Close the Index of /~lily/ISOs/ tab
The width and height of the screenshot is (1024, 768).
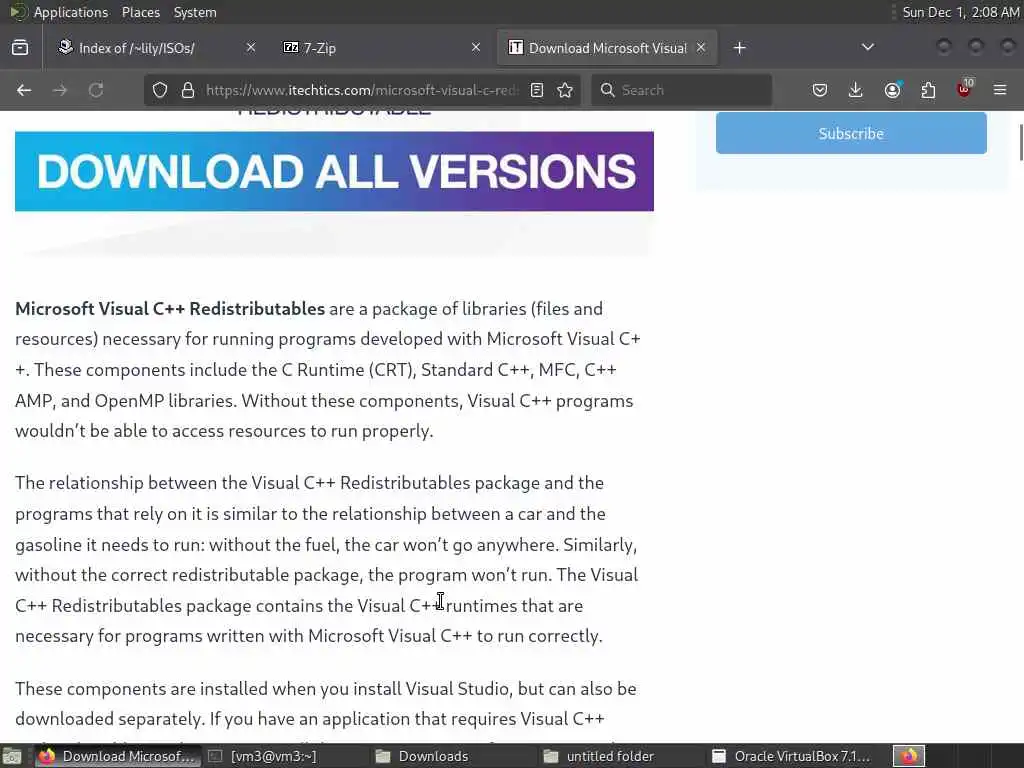click(x=251, y=47)
